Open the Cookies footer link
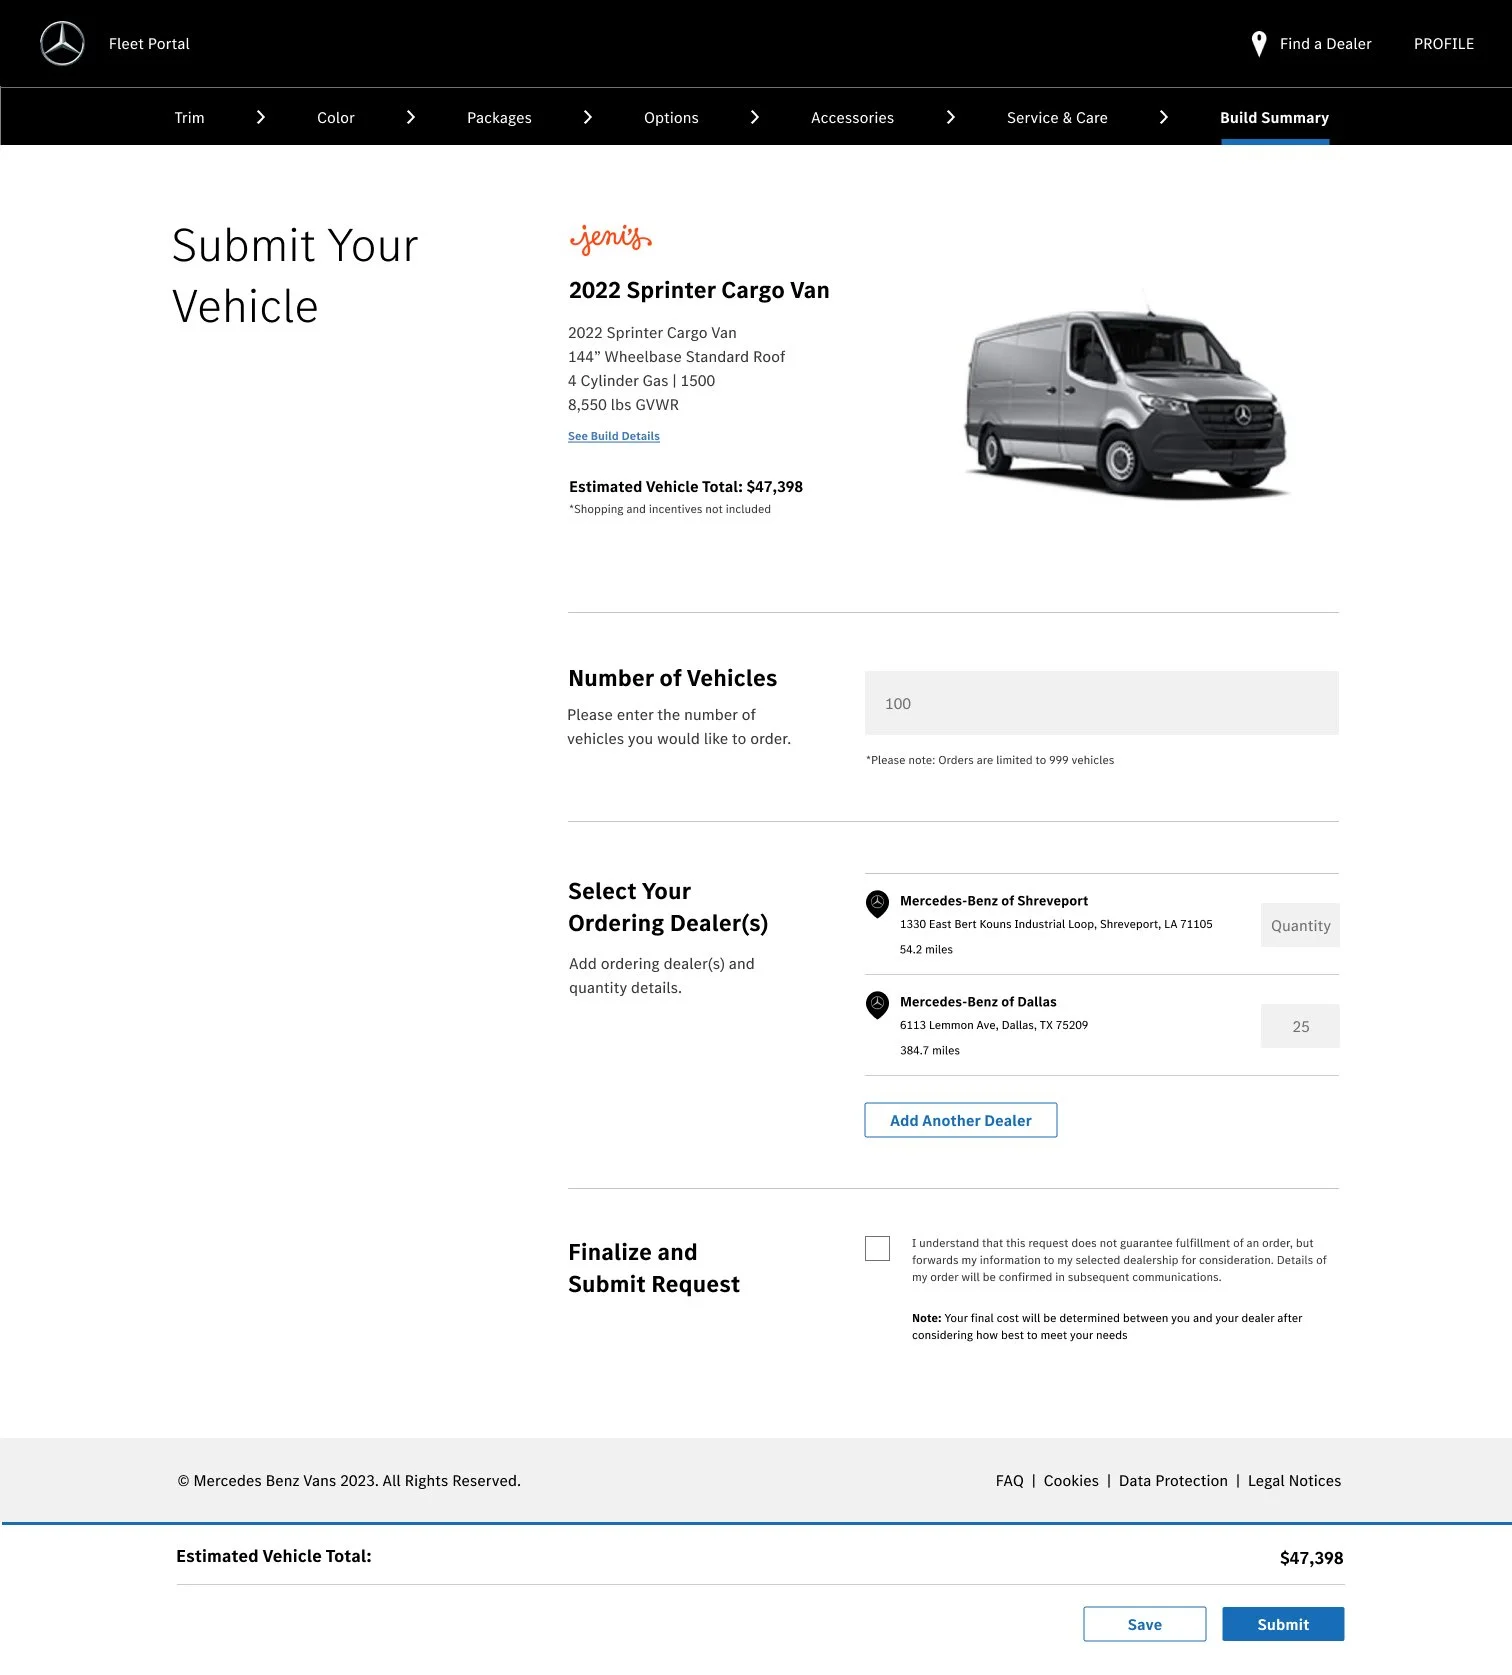 pyautogui.click(x=1071, y=1481)
